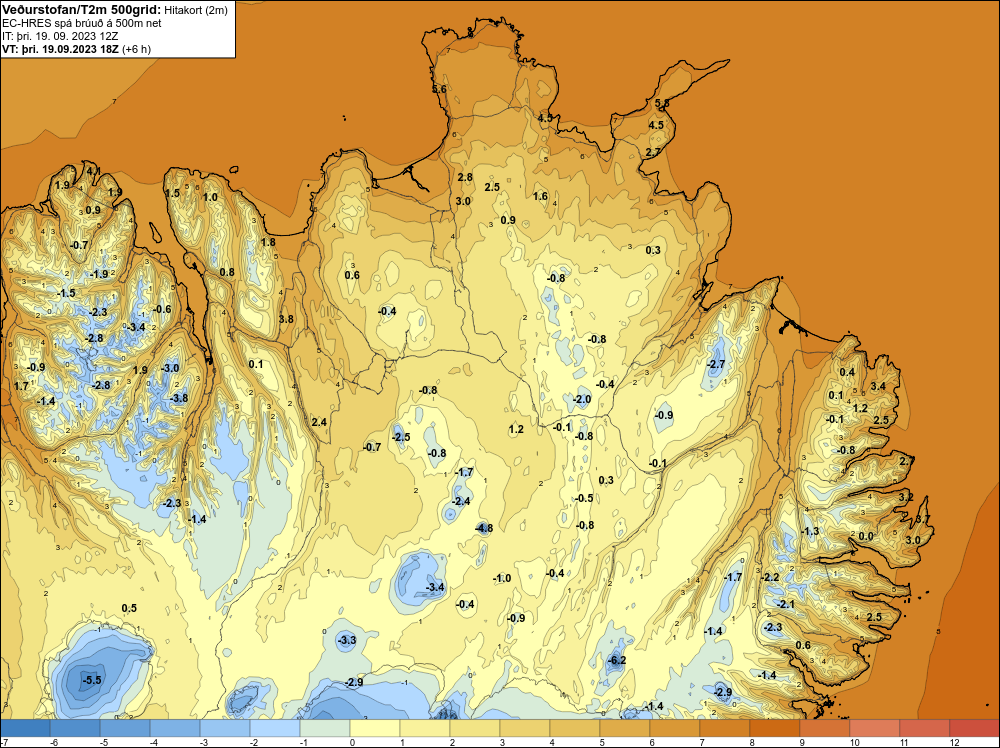Click the 'VT: þri. 19.09.2023 18Z' valid time
This screenshot has width=1000, height=748.
pyautogui.click(x=60, y=49)
